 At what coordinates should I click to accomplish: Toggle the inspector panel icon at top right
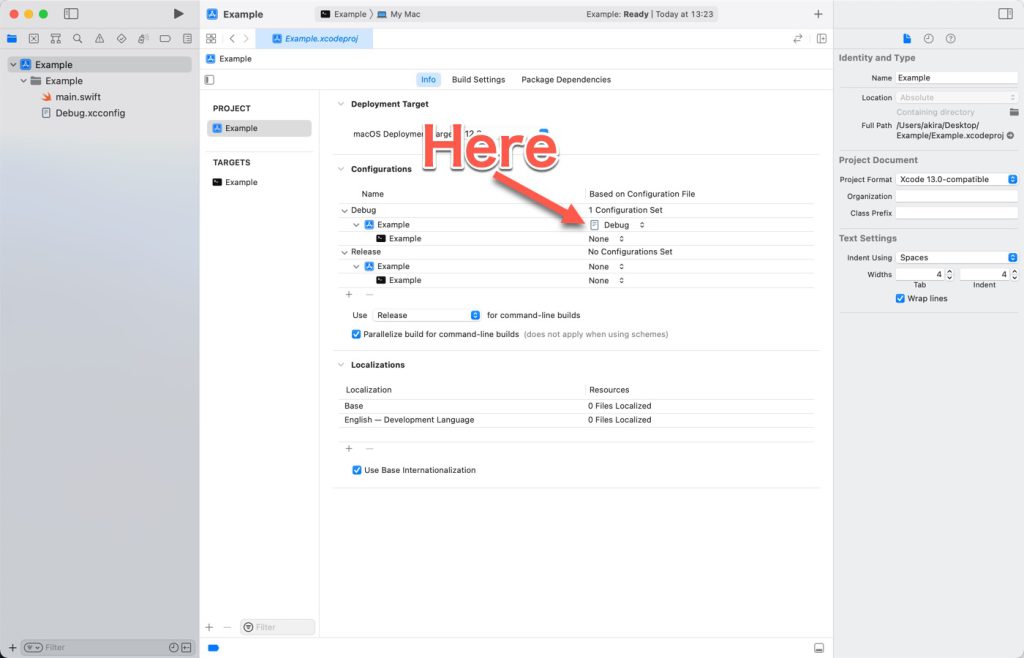[1005, 14]
